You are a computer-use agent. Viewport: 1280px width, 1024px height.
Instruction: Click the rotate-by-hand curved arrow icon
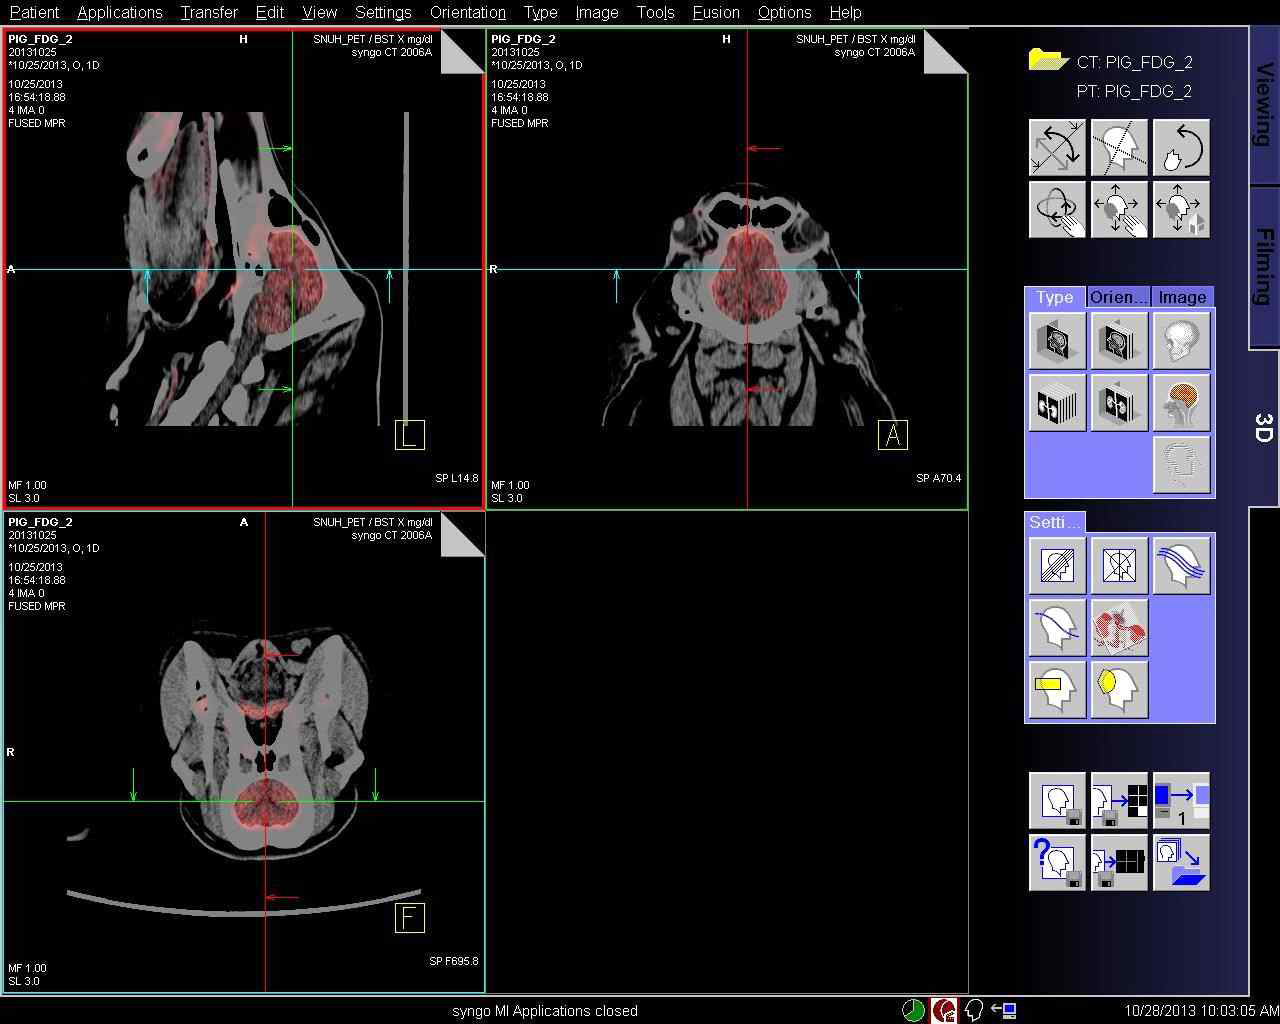(x=1181, y=148)
